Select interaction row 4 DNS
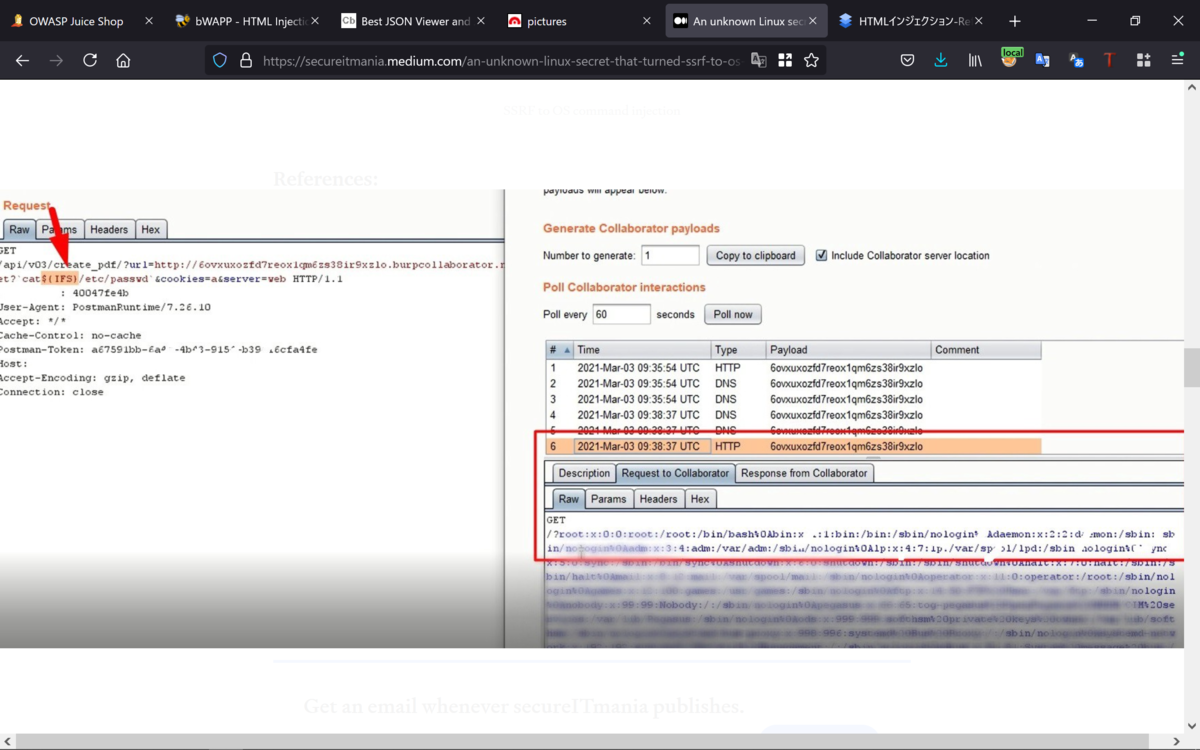This screenshot has height=750, width=1200. (793, 414)
